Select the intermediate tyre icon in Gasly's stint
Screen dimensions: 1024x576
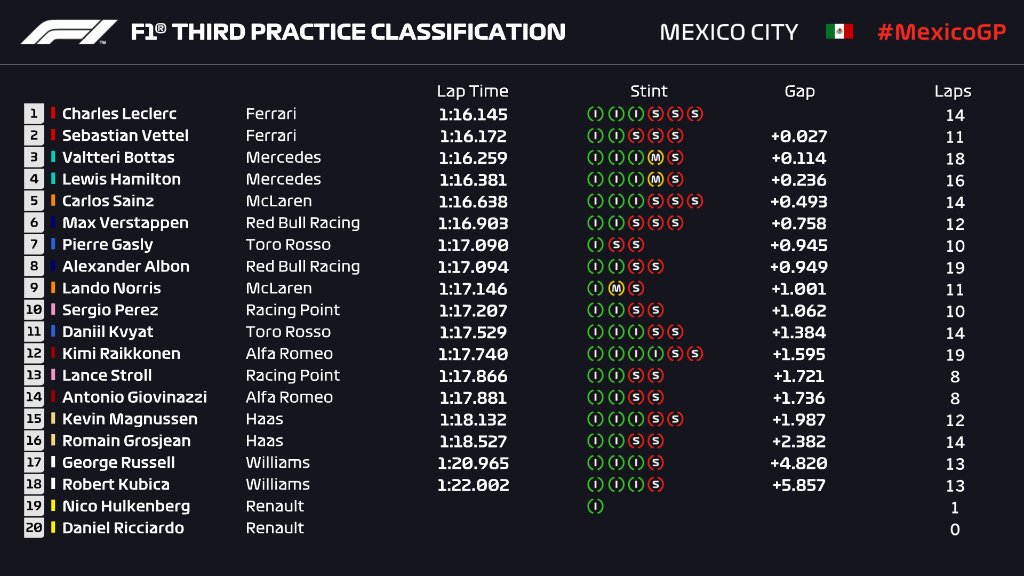coord(595,245)
